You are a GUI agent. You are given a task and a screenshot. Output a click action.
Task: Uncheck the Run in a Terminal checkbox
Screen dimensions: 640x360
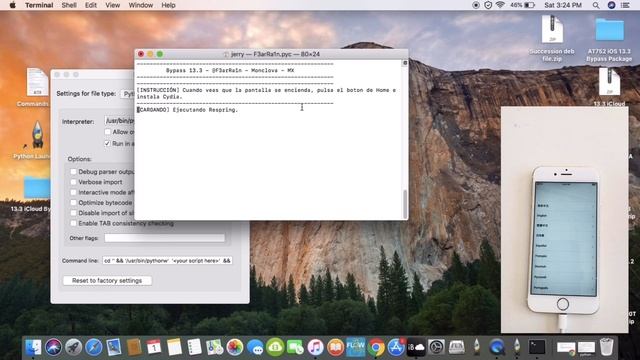(x=107, y=144)
